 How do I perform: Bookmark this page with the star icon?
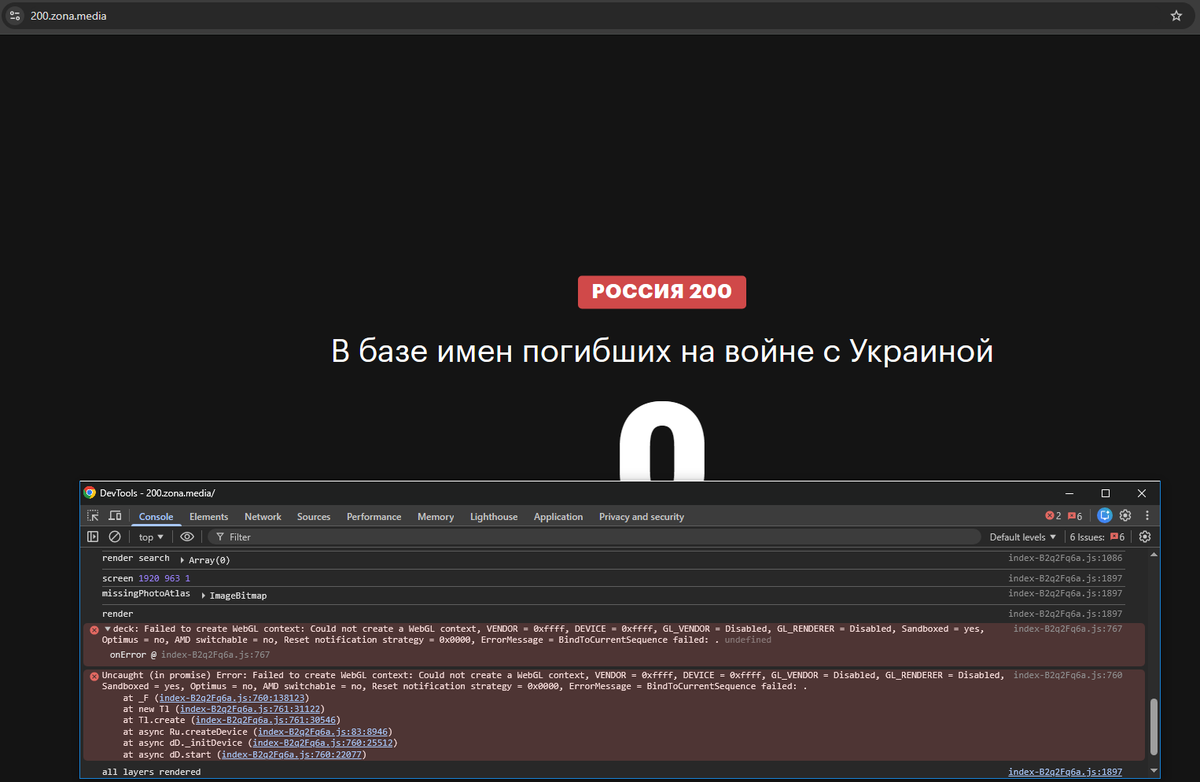pos(1176,16)
